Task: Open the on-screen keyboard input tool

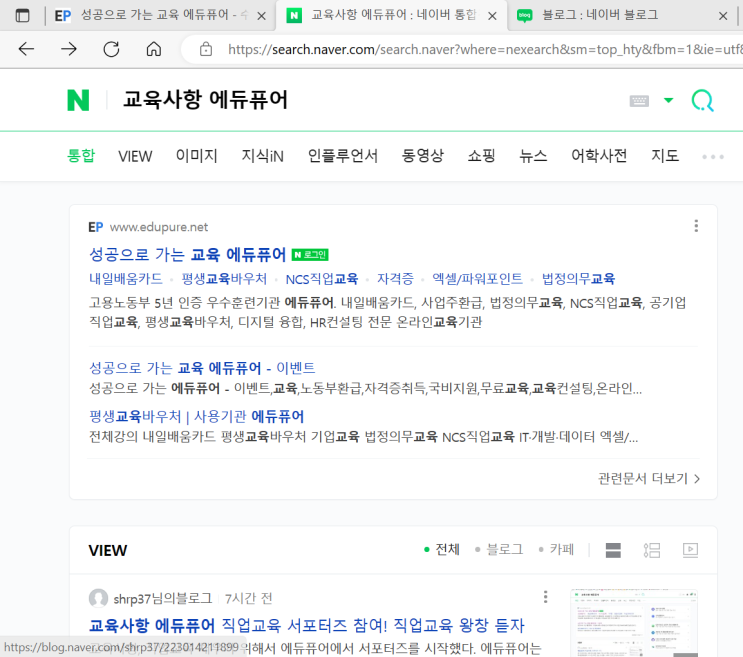Action: click(639, 100)
